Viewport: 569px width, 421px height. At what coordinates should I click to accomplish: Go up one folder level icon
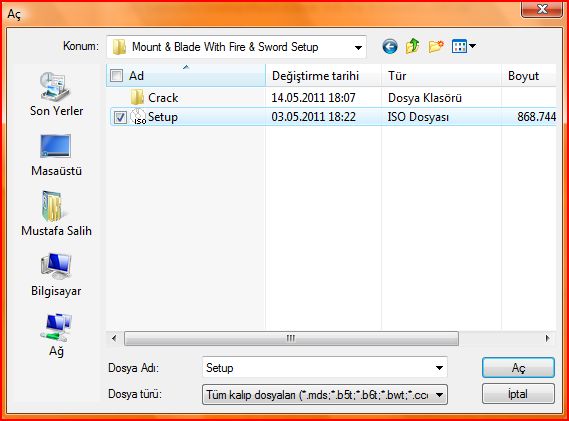[x=413, y=46]
